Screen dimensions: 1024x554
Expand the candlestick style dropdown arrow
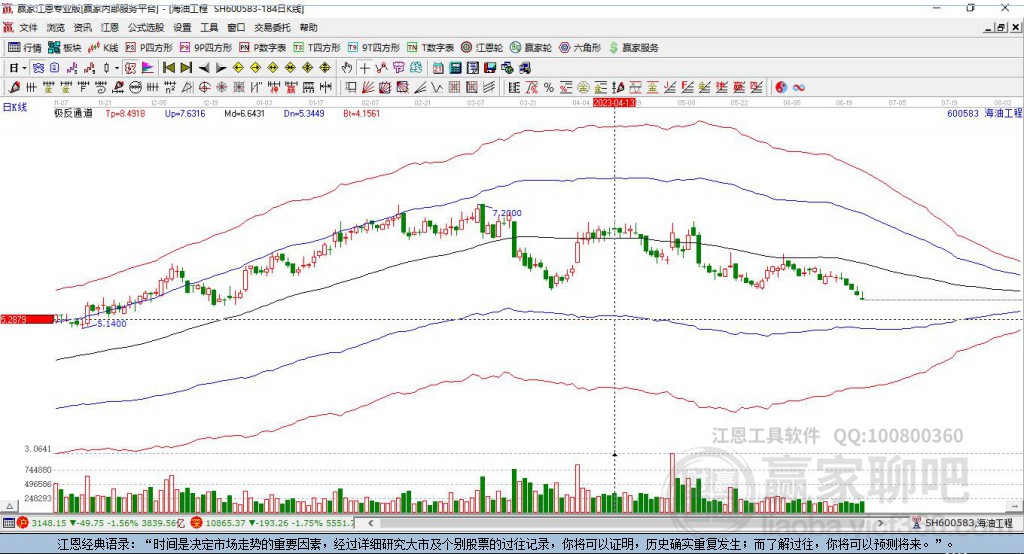click(117, 68)
